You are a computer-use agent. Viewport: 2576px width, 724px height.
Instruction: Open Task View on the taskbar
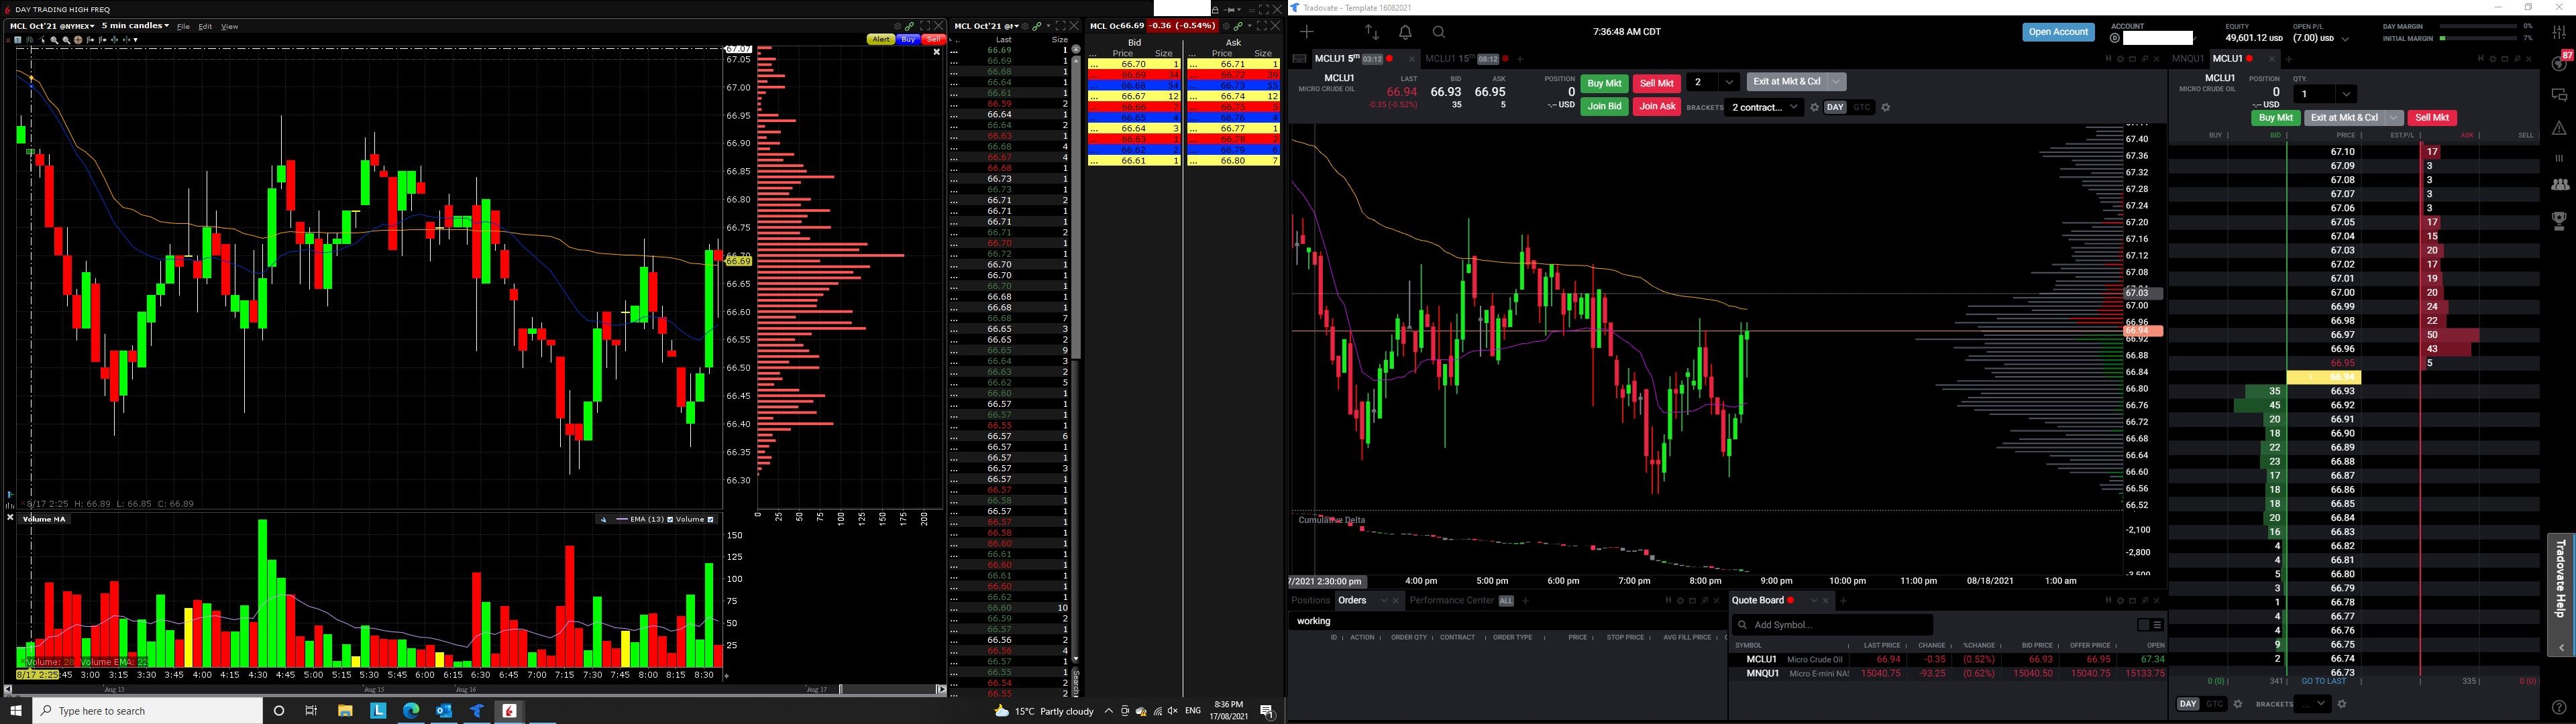(x=311, y=711)
